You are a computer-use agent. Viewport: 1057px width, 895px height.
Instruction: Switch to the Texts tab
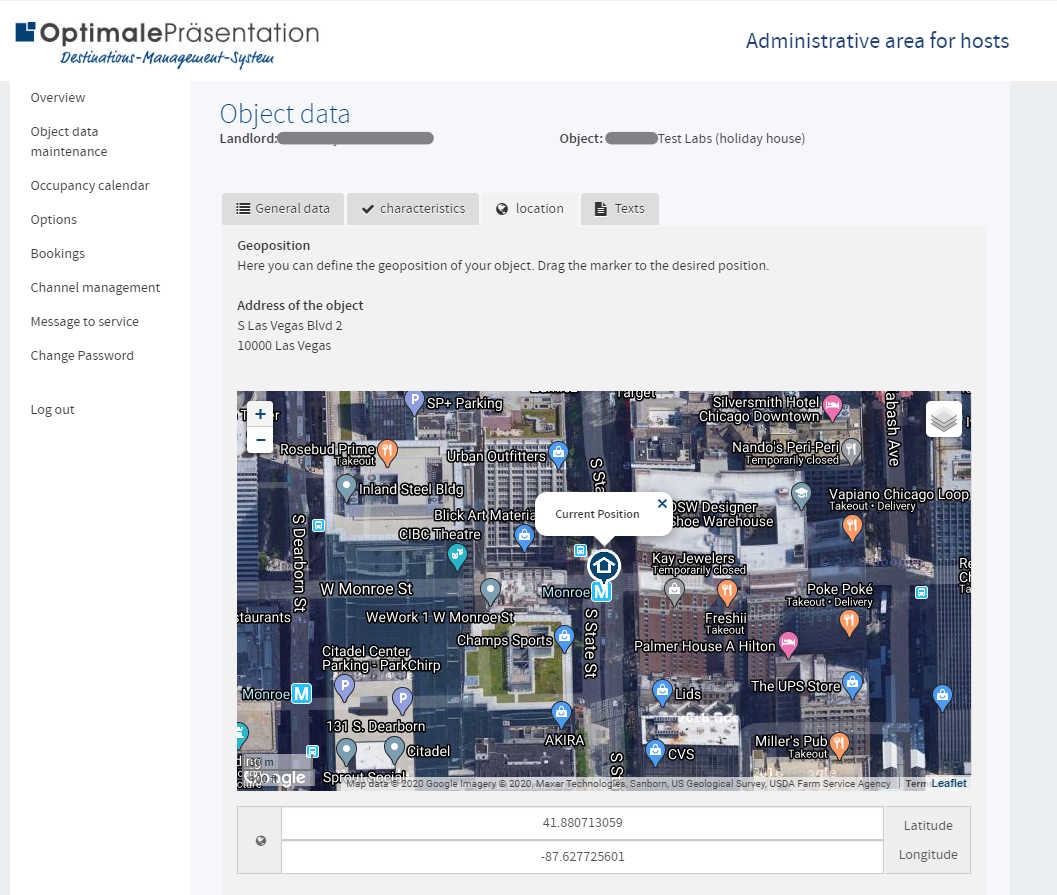tap(620, 209)
